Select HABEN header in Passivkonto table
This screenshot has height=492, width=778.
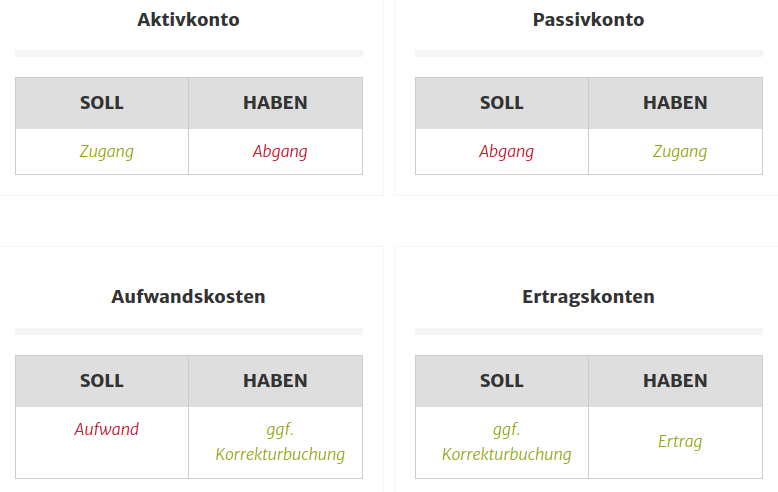[x=675, y=103]
